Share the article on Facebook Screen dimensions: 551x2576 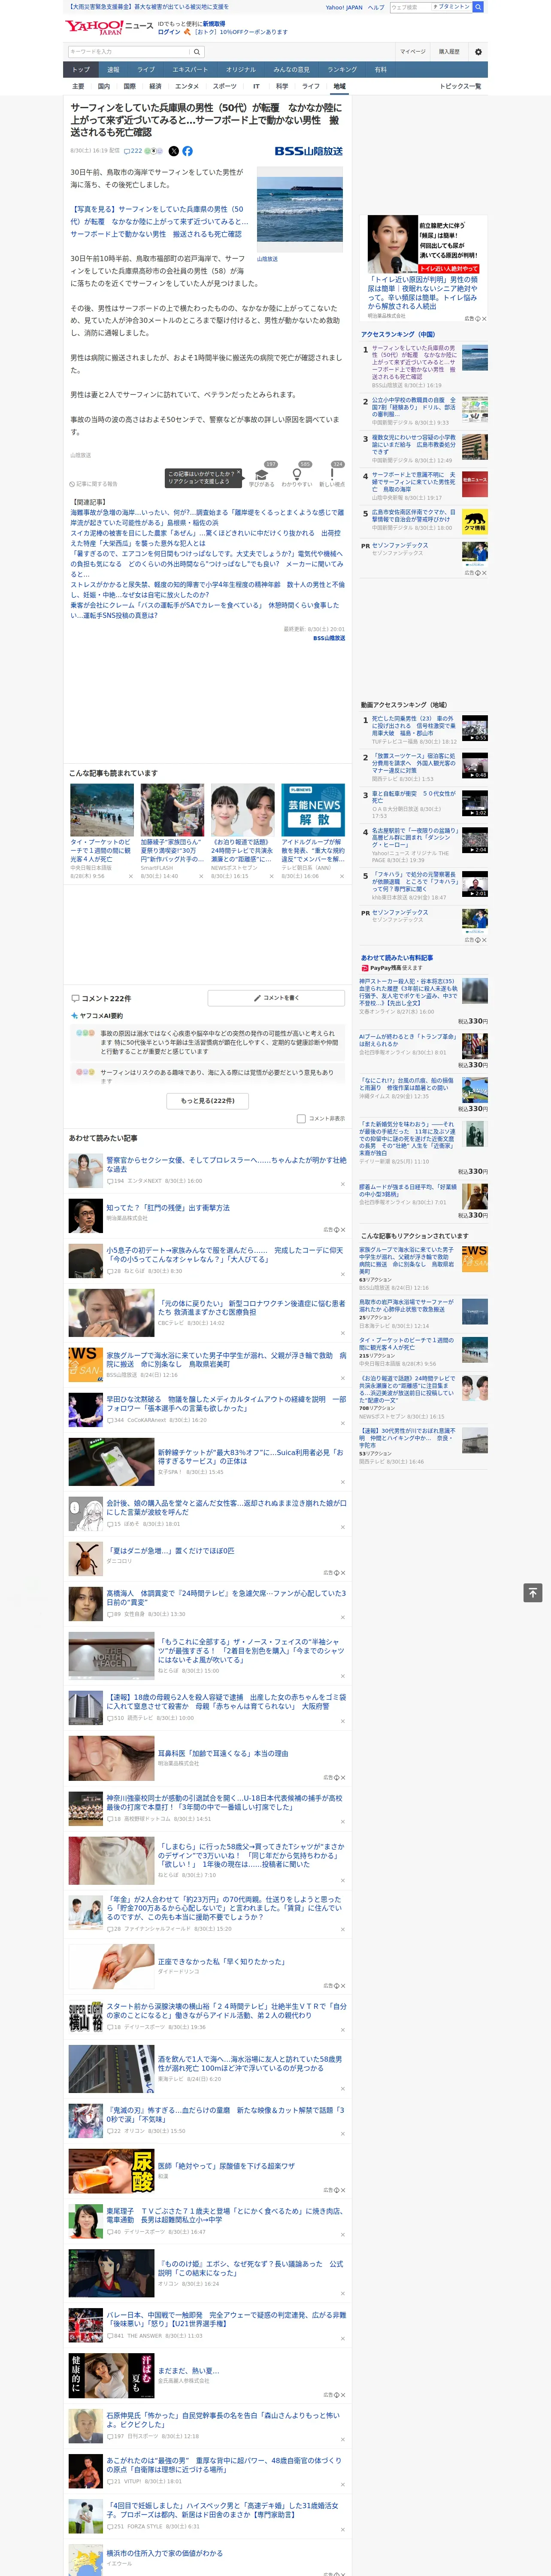tap(187, 151)
